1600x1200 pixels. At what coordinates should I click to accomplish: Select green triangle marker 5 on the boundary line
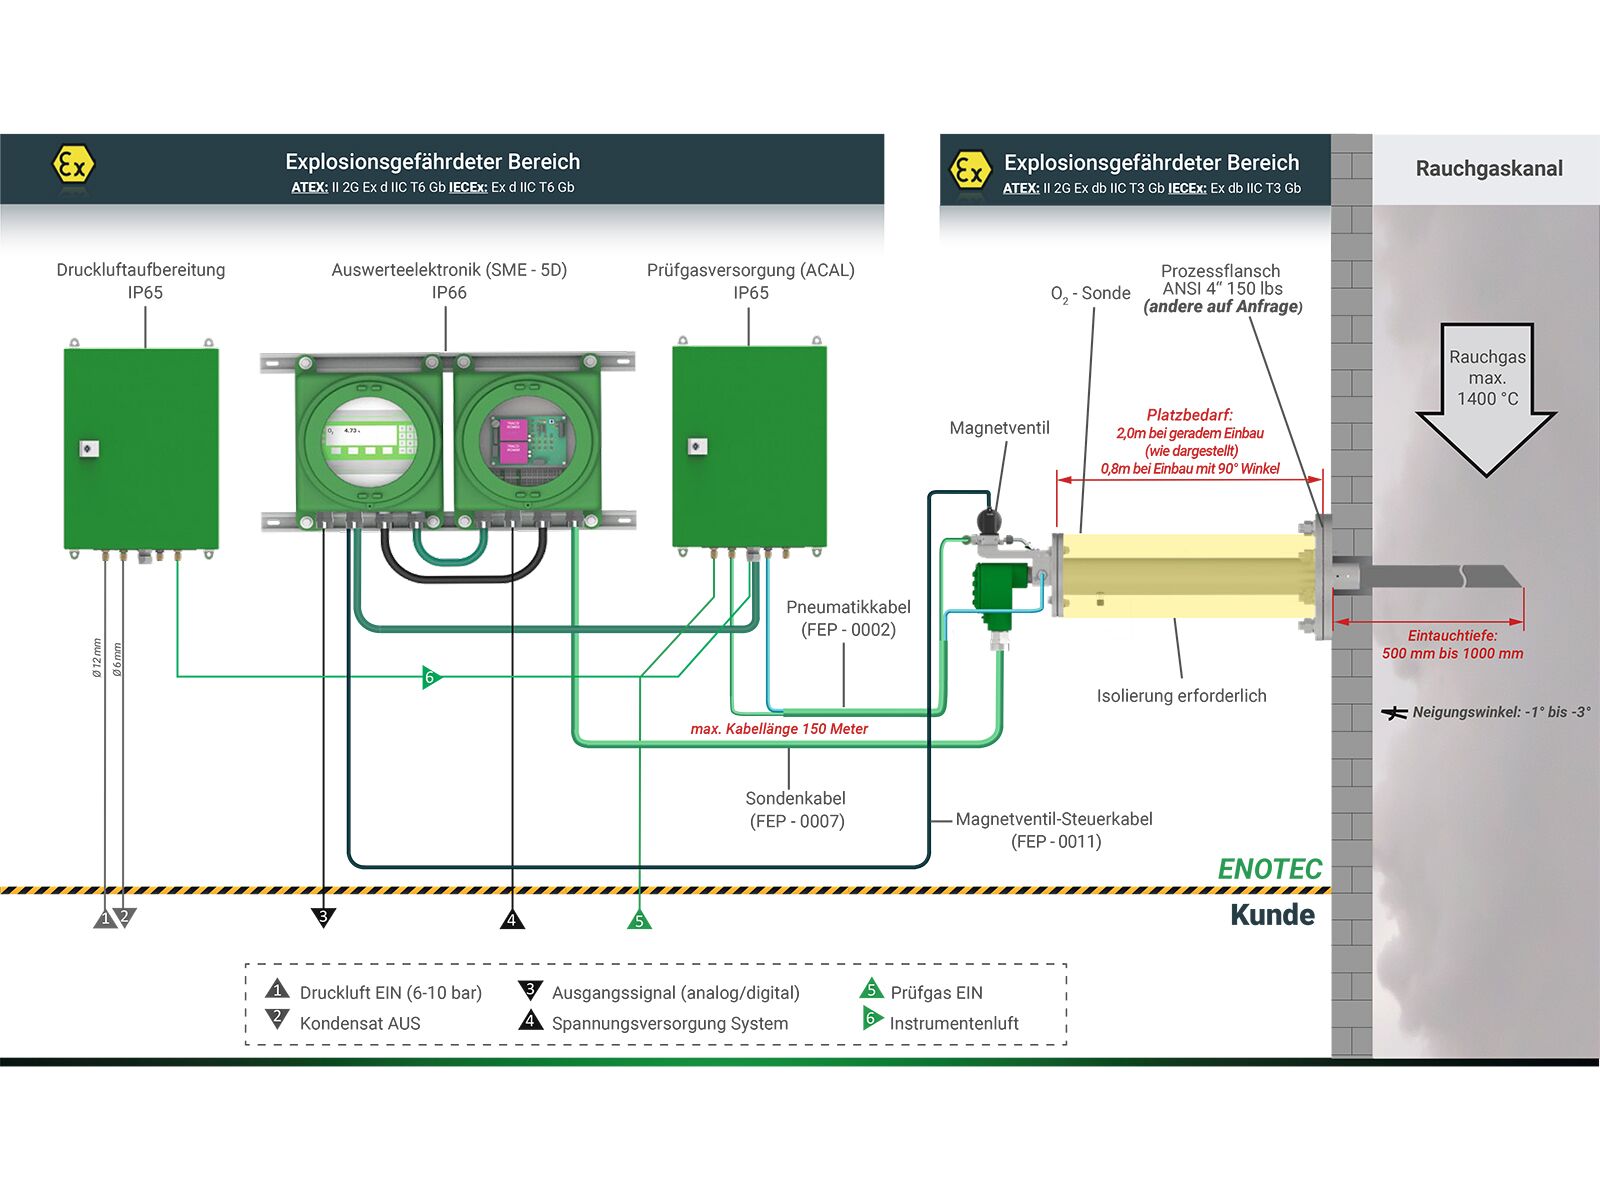(x=639, y=919)
